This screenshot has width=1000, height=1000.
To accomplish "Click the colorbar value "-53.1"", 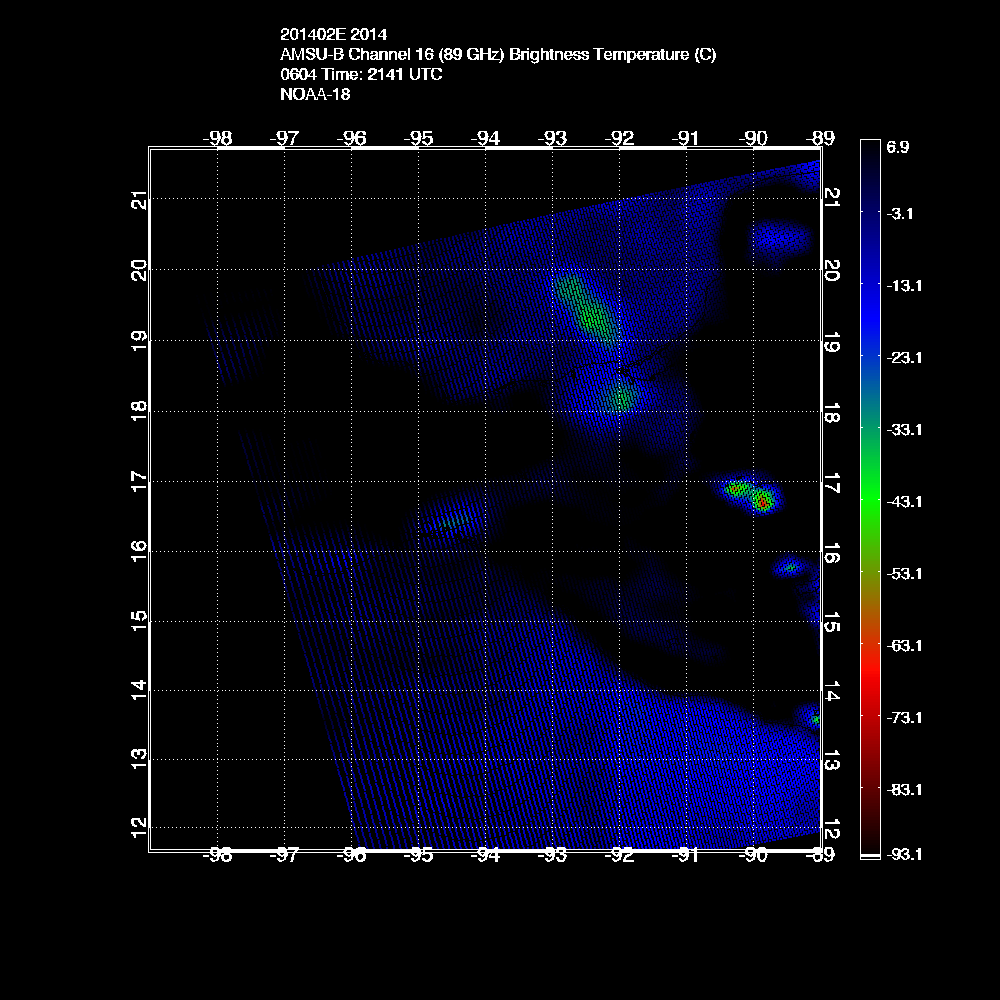I will click(904, 574).
